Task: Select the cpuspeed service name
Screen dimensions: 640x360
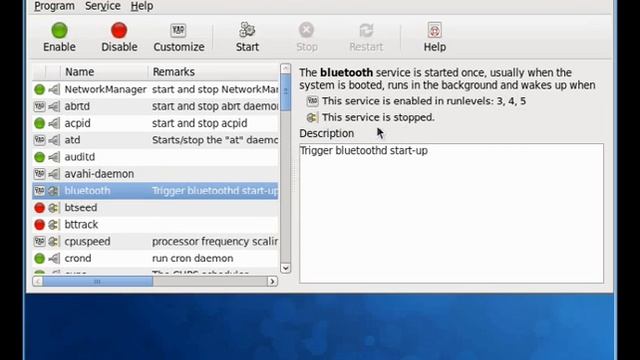Action: tap(87, 242)
